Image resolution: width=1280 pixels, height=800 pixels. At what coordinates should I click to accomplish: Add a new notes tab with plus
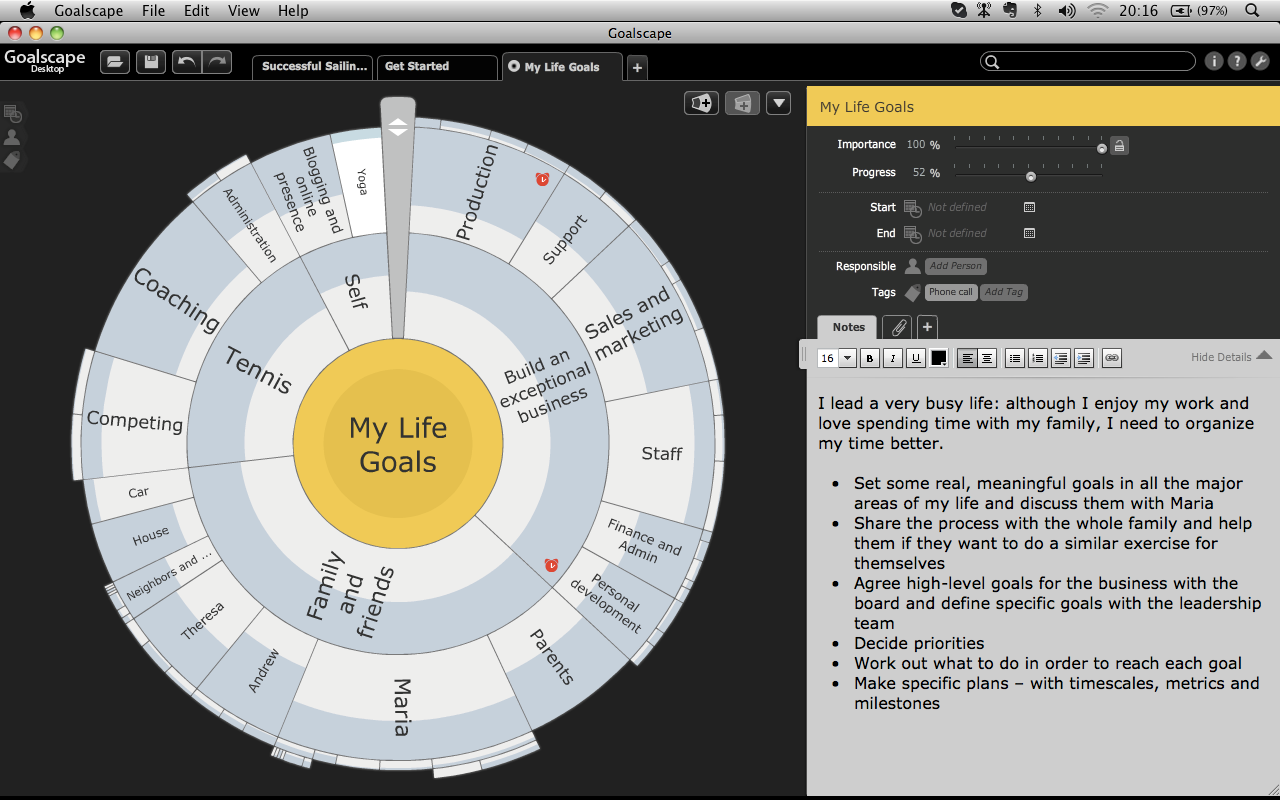tap(927, 327)
